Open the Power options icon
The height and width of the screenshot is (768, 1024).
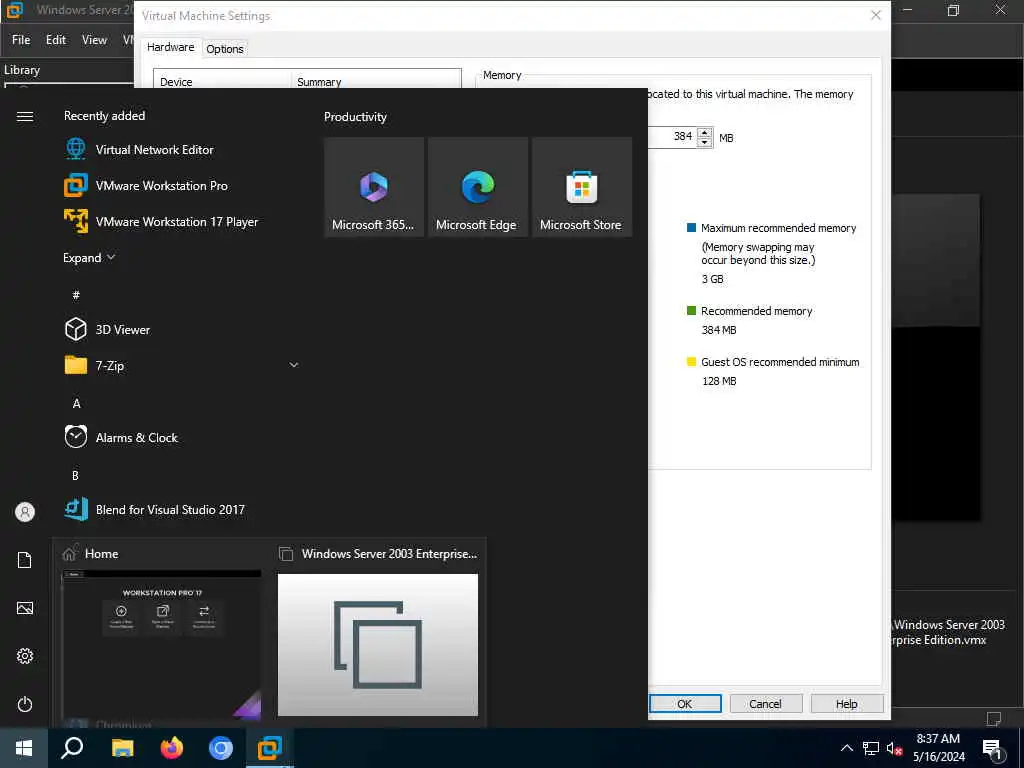25,704
